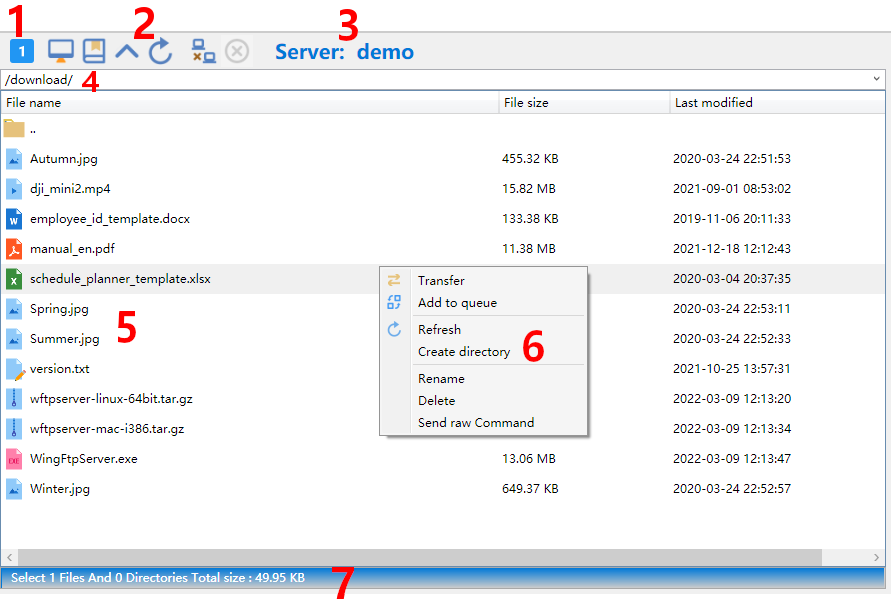Click the Spring.jpg image icon

(x=14, y=309)
